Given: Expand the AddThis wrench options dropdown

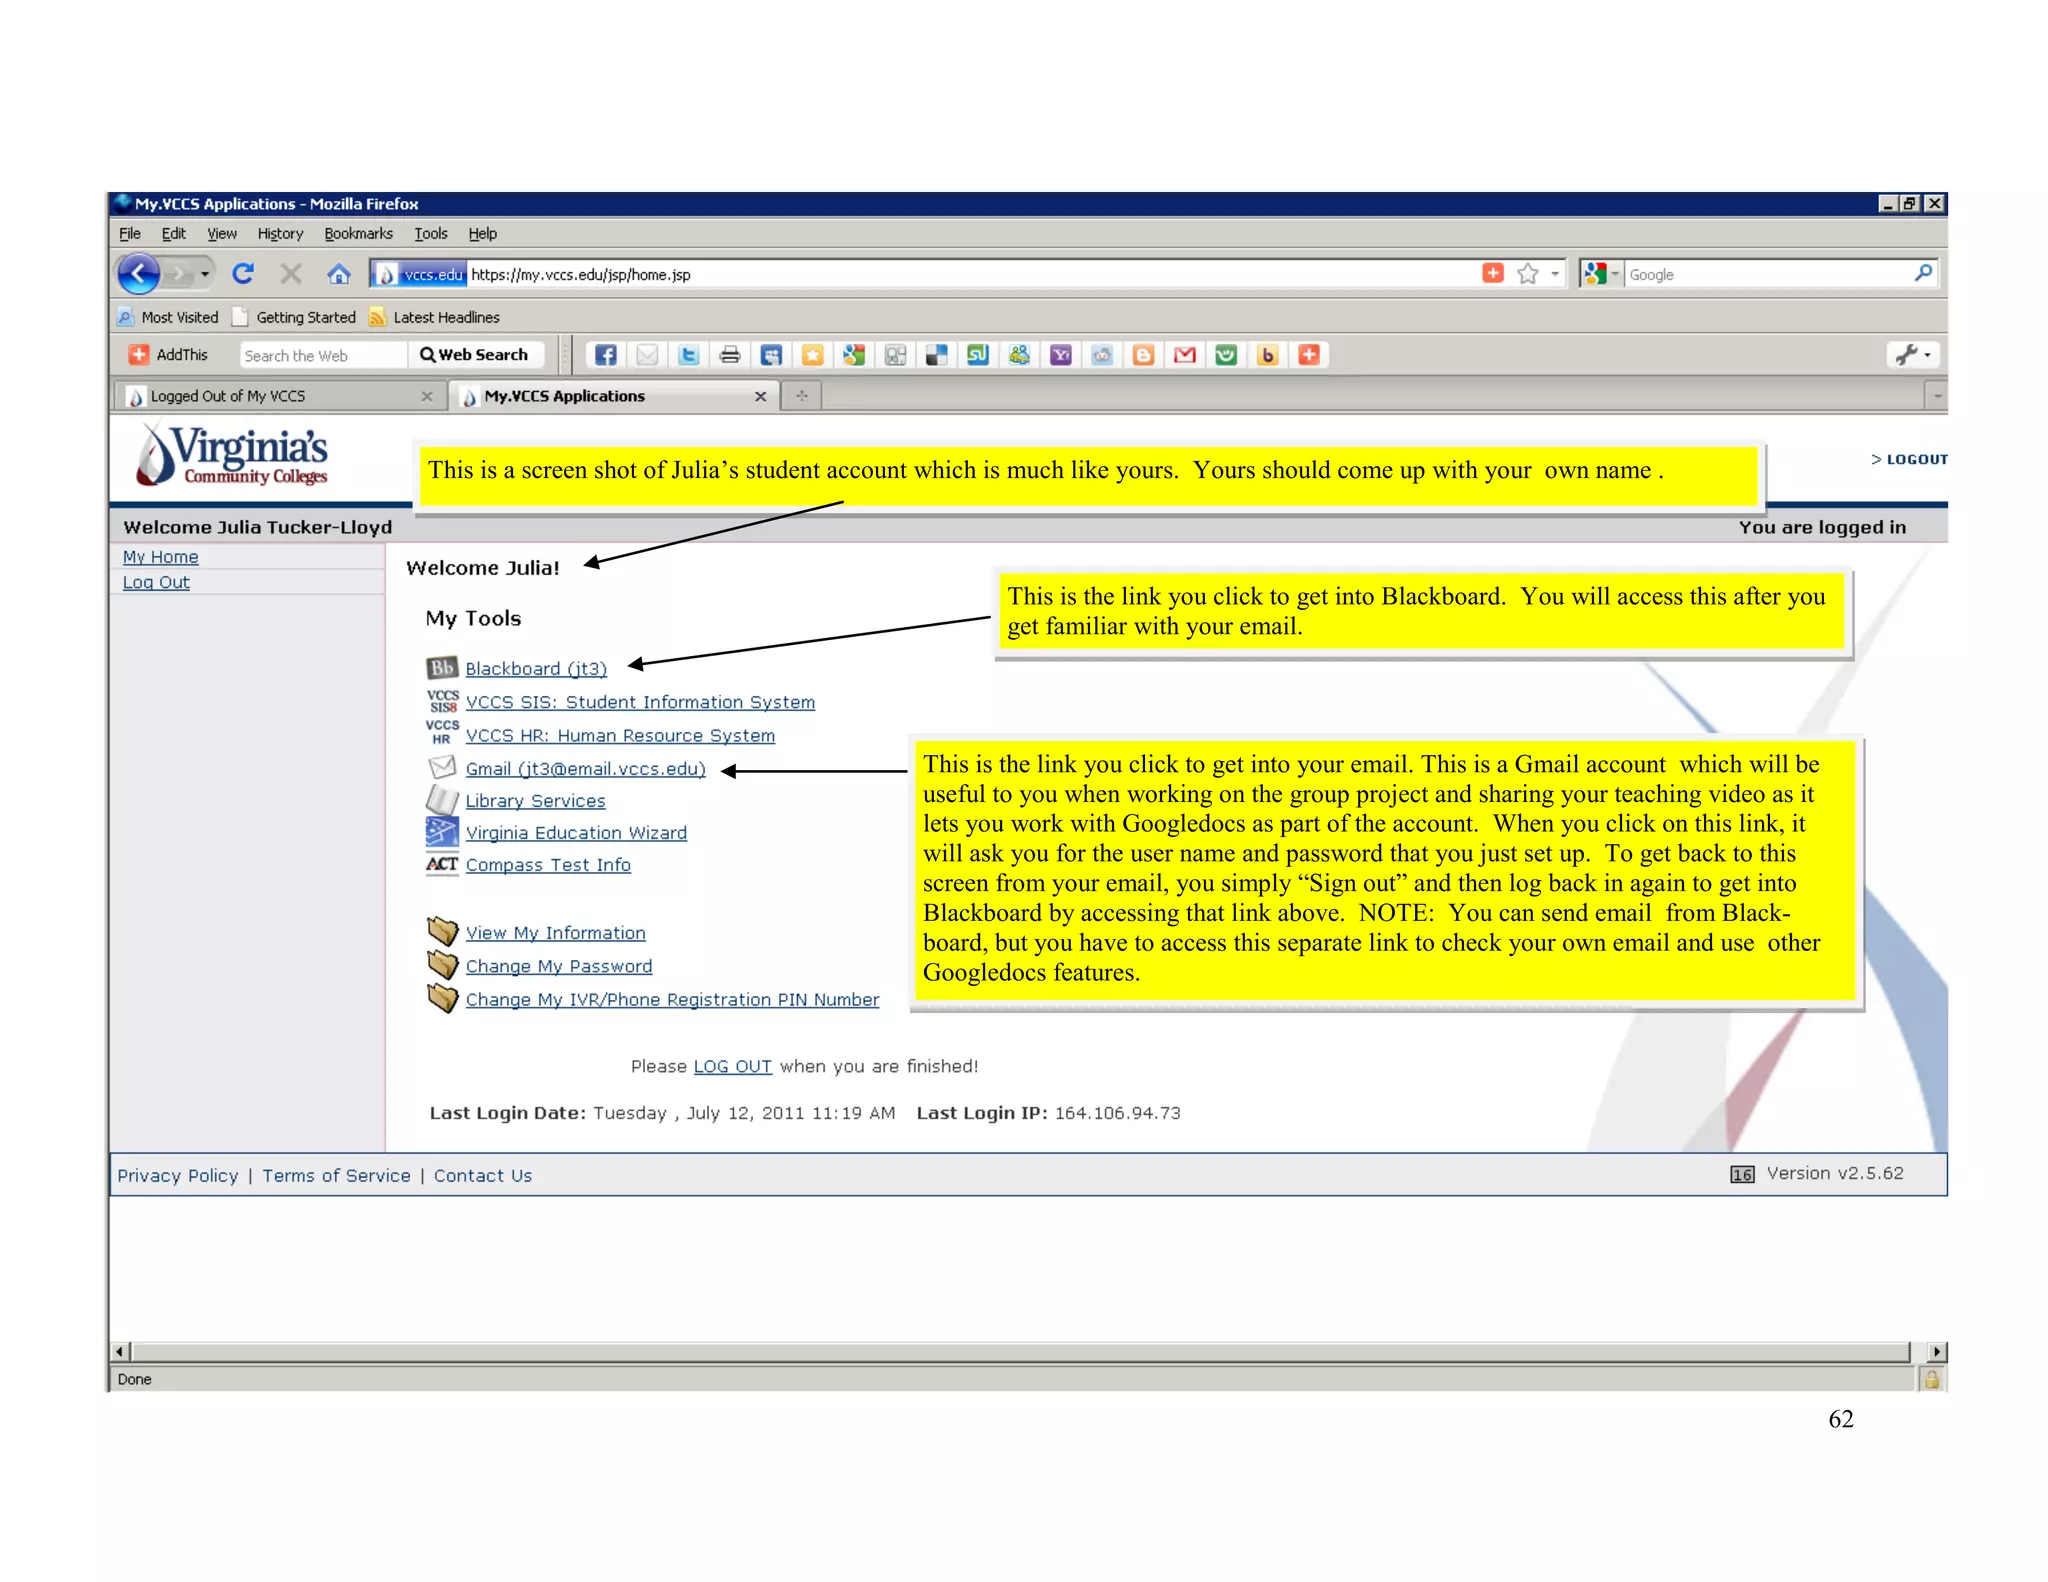Looking at the screenshot, I should [1914, 355].
